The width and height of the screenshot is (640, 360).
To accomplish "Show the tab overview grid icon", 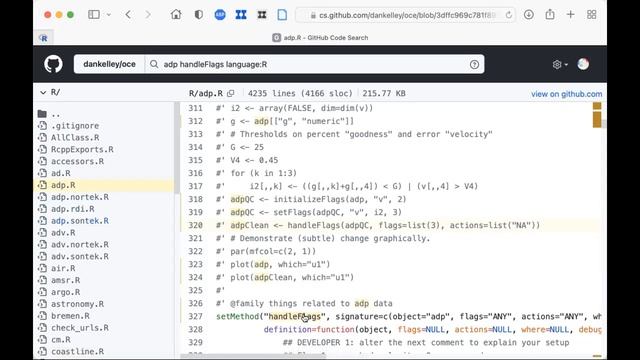I will [x=591, y=15].
